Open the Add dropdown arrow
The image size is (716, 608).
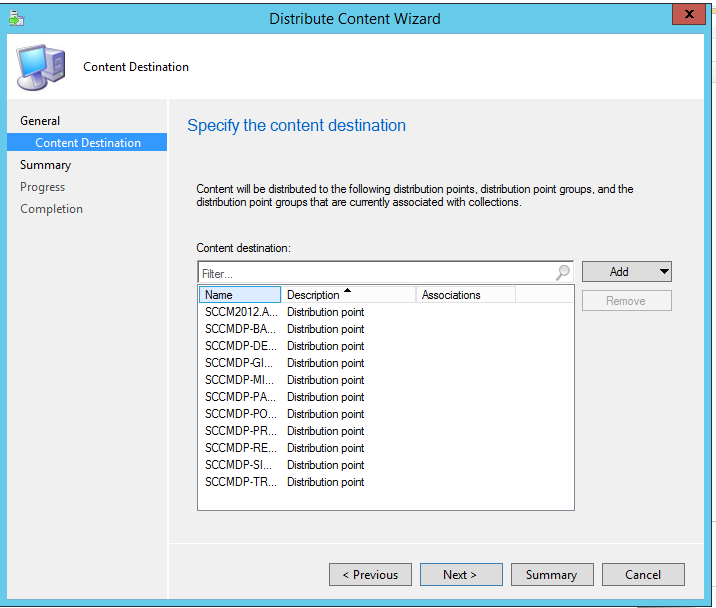664,272
